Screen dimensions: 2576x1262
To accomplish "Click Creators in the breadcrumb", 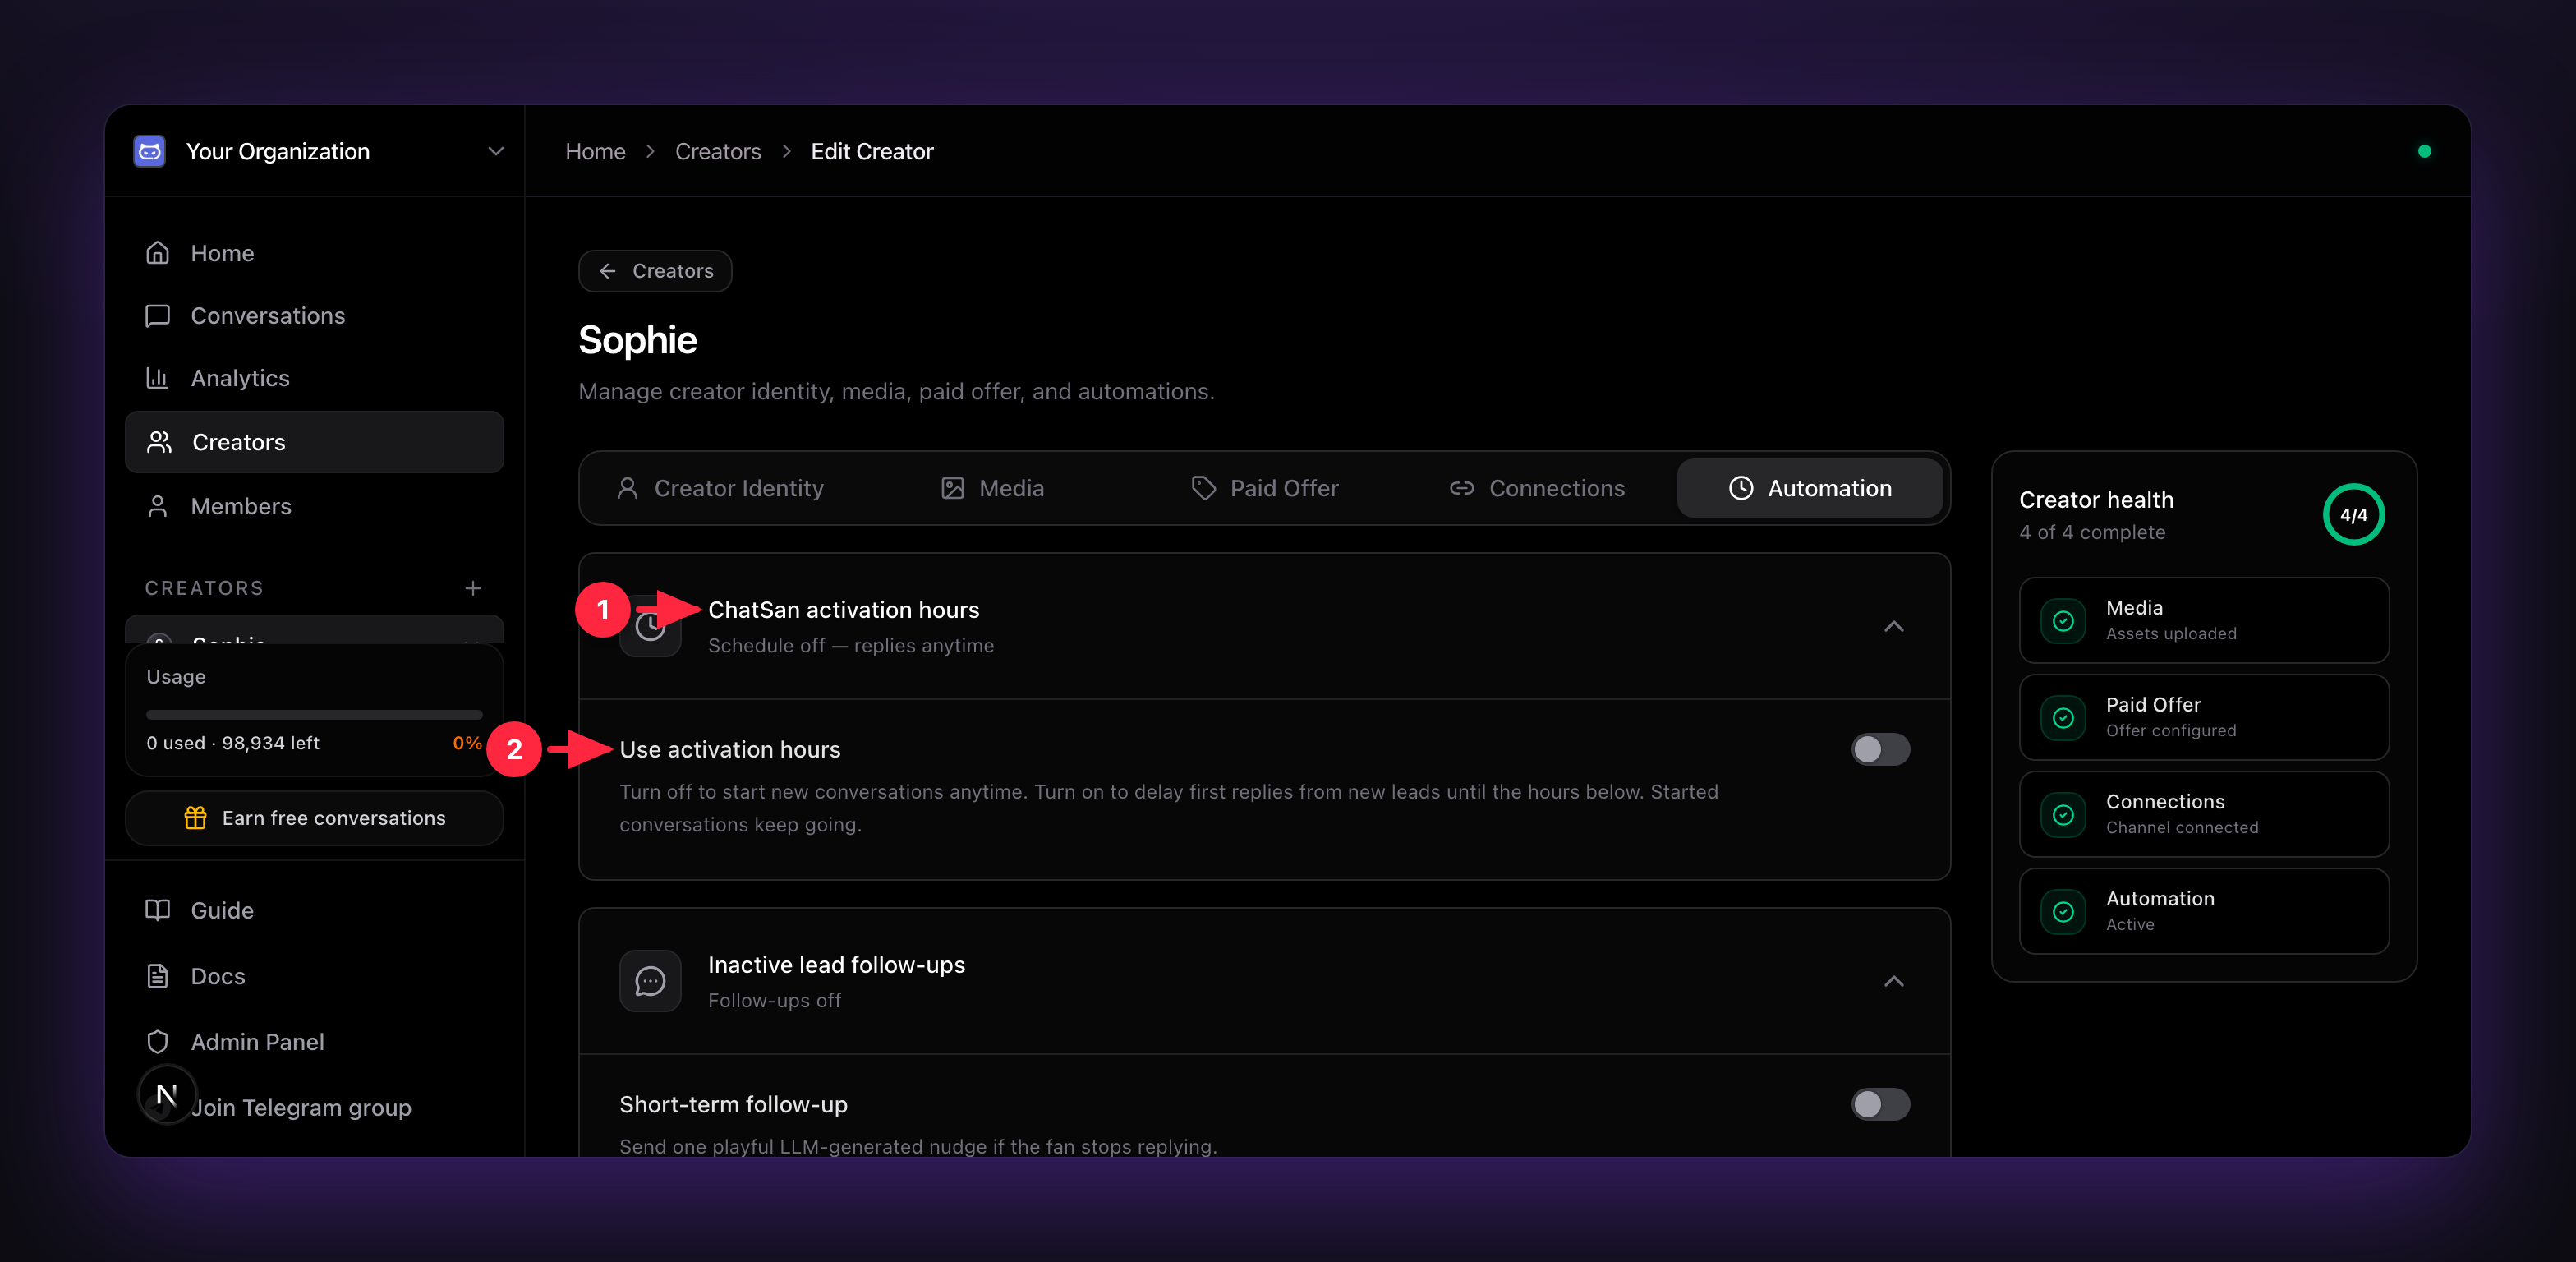I will 718,151.
